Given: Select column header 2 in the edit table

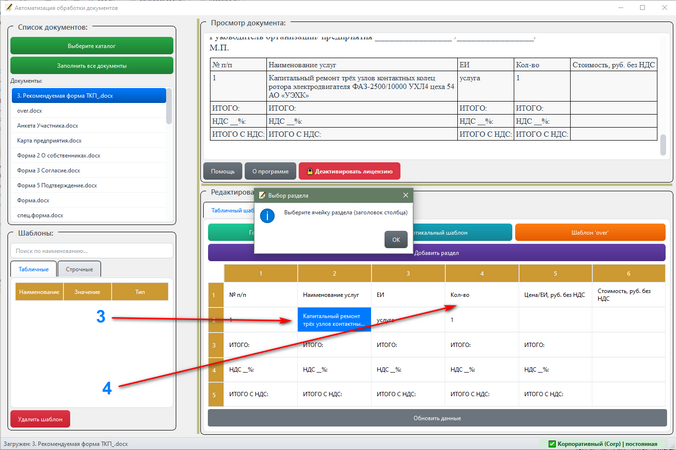Looking at the screenshot, I should point(335,273).
